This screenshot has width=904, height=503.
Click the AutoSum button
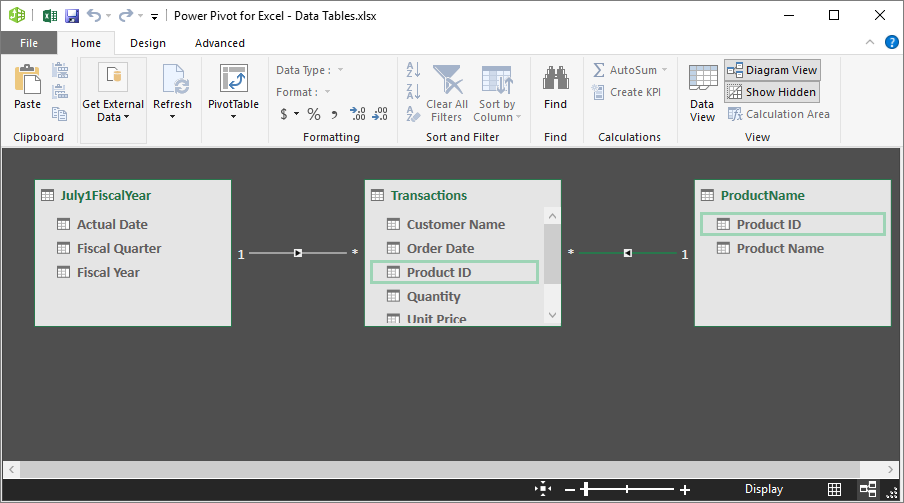coord(625,70)
